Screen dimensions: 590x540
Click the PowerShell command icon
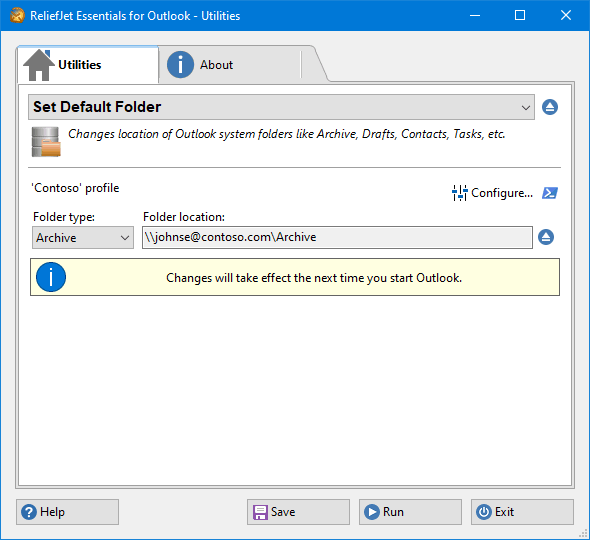click(550, 193)
